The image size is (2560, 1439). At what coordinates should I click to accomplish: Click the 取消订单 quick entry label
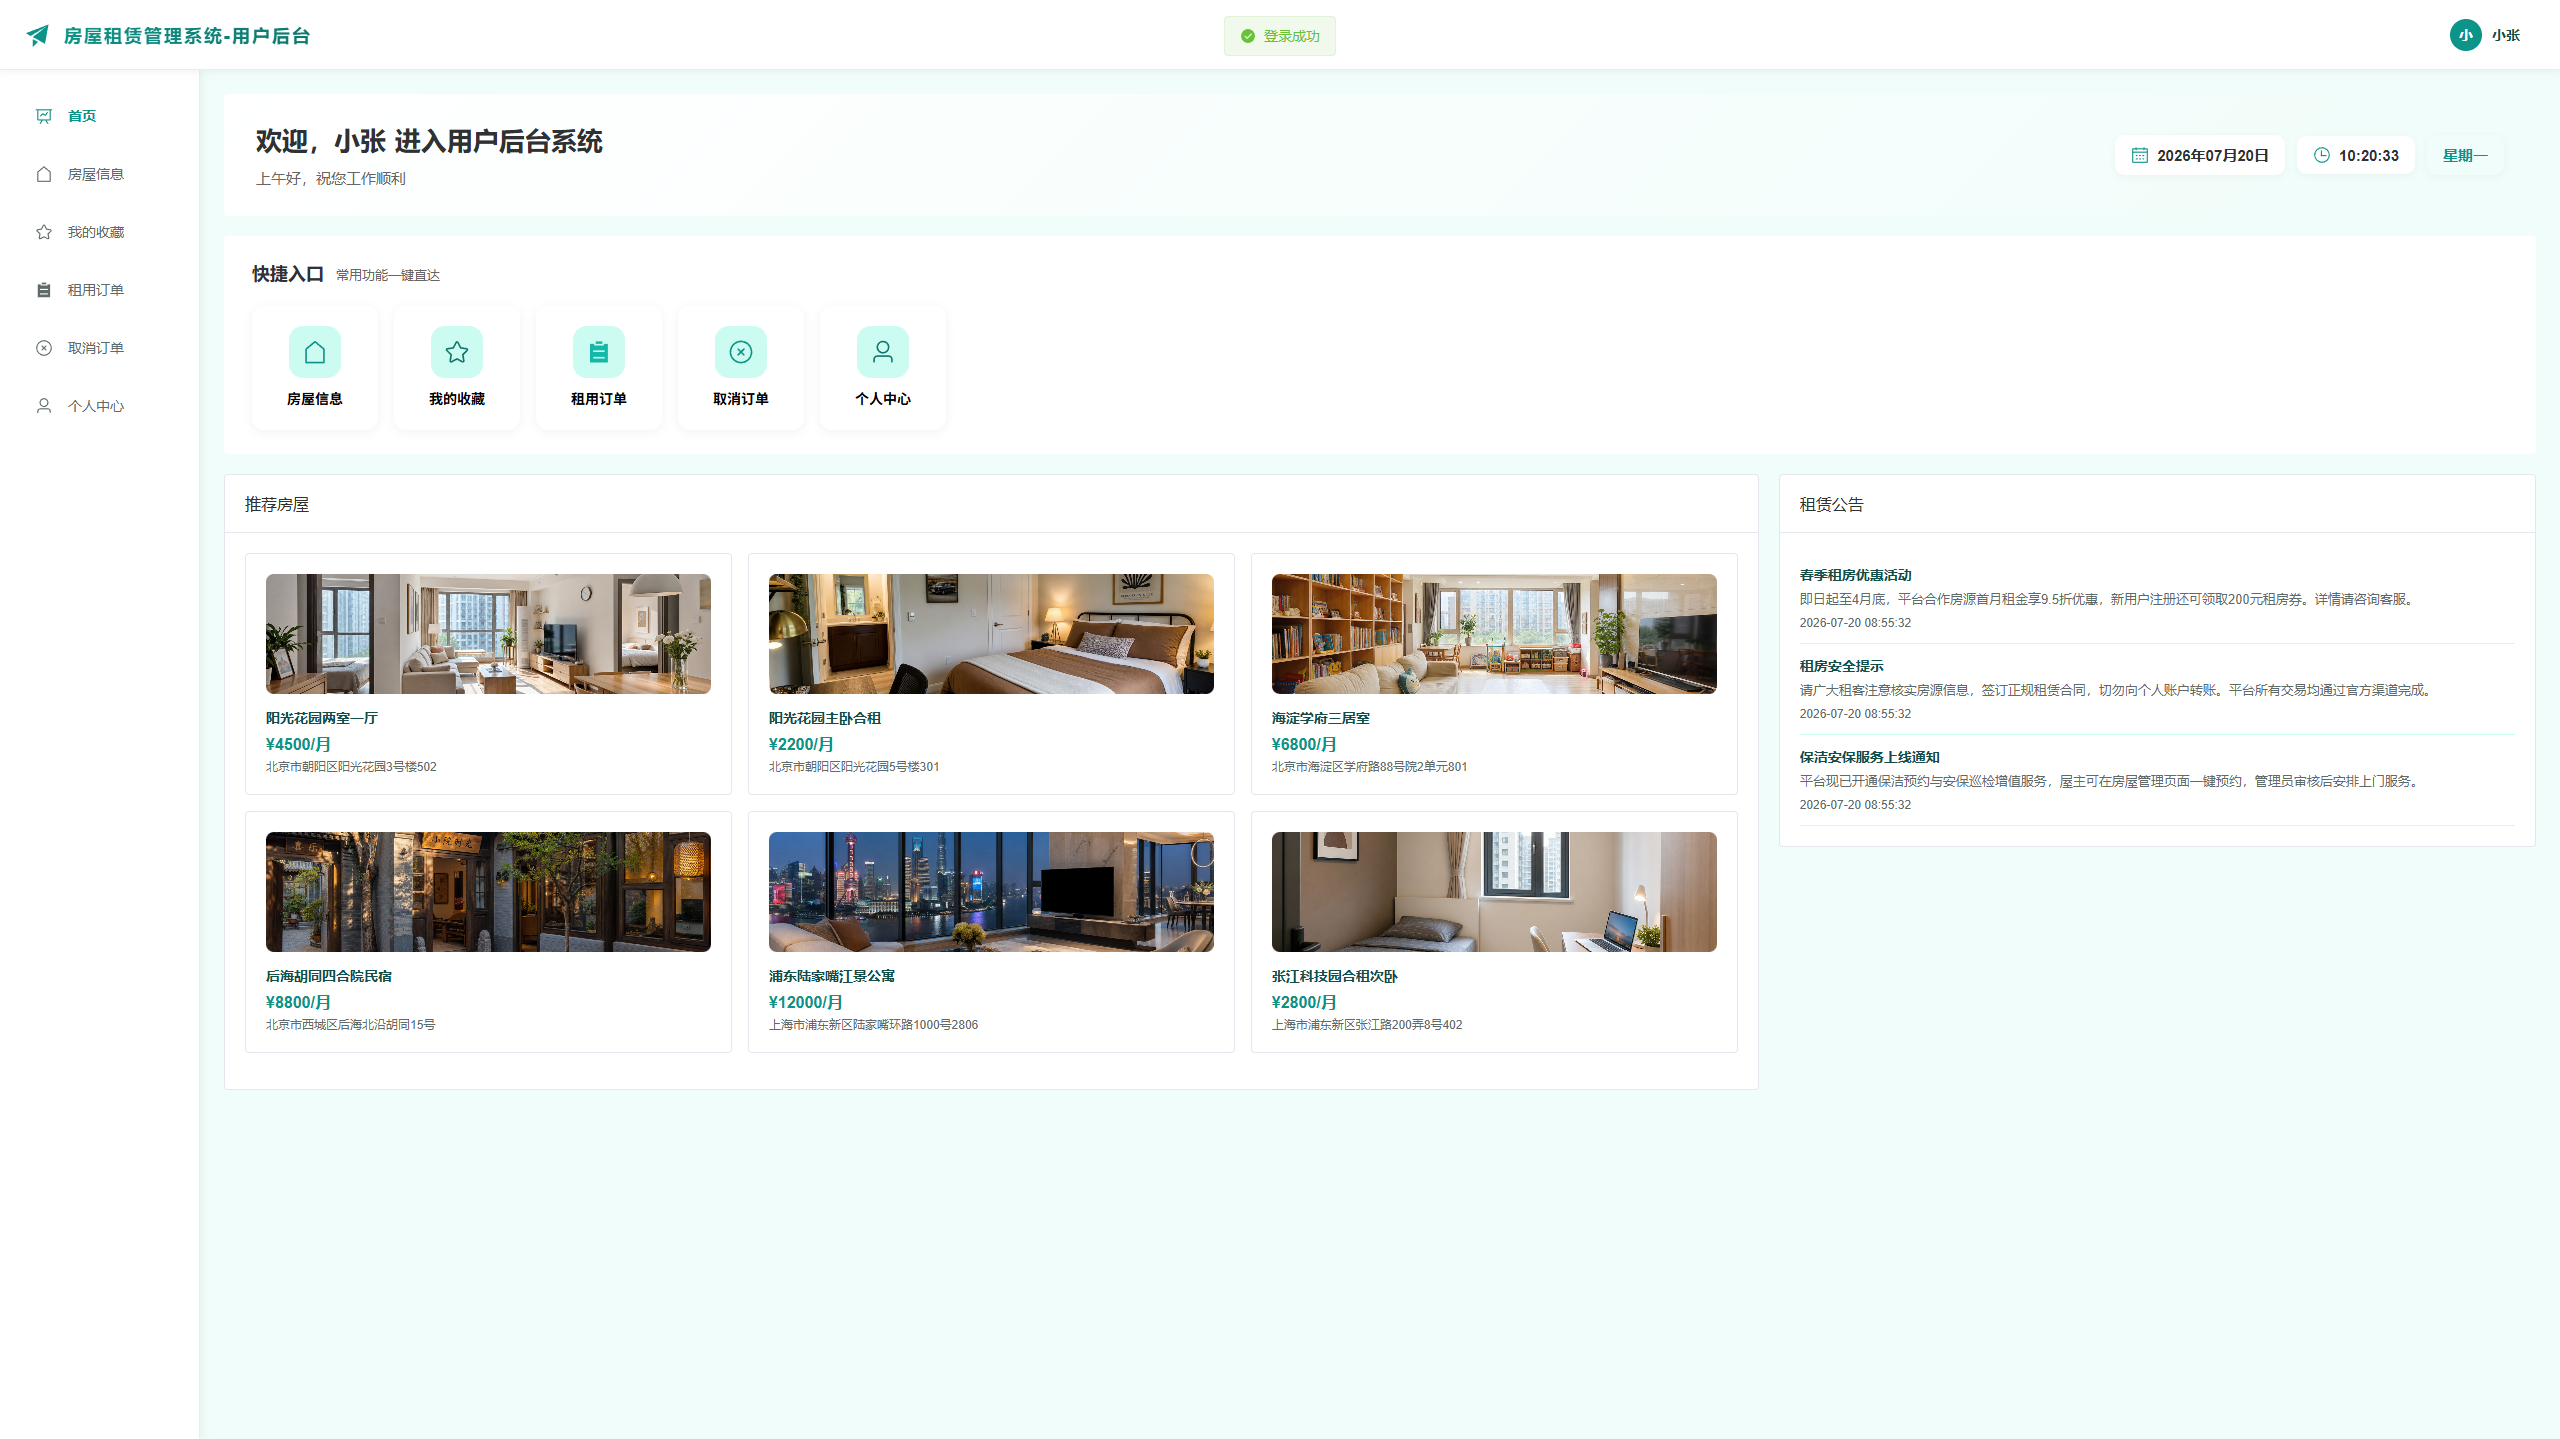tap(741, 399)
